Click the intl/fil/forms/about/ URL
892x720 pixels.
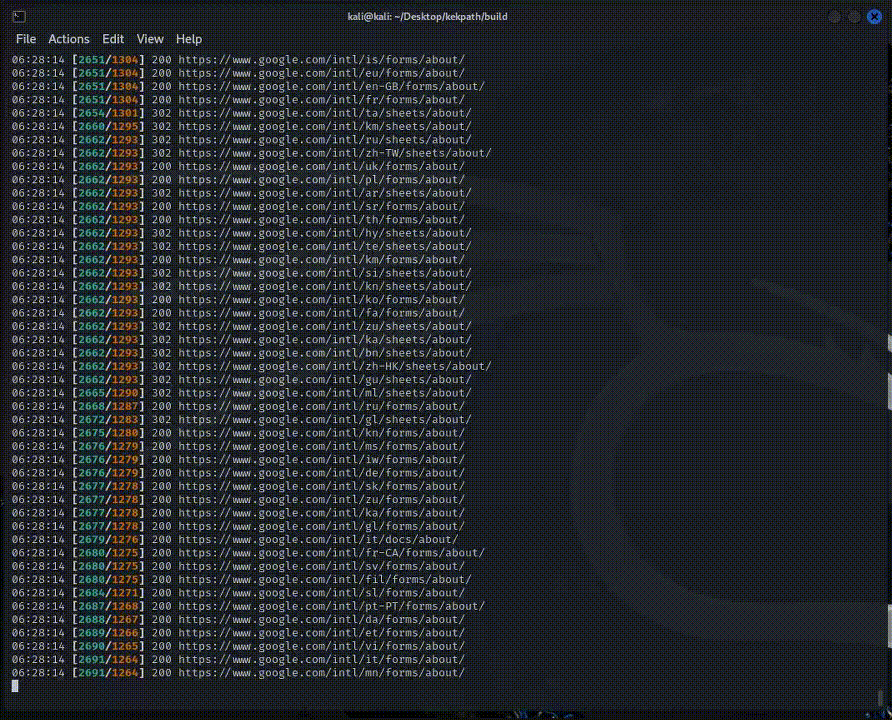325,580
